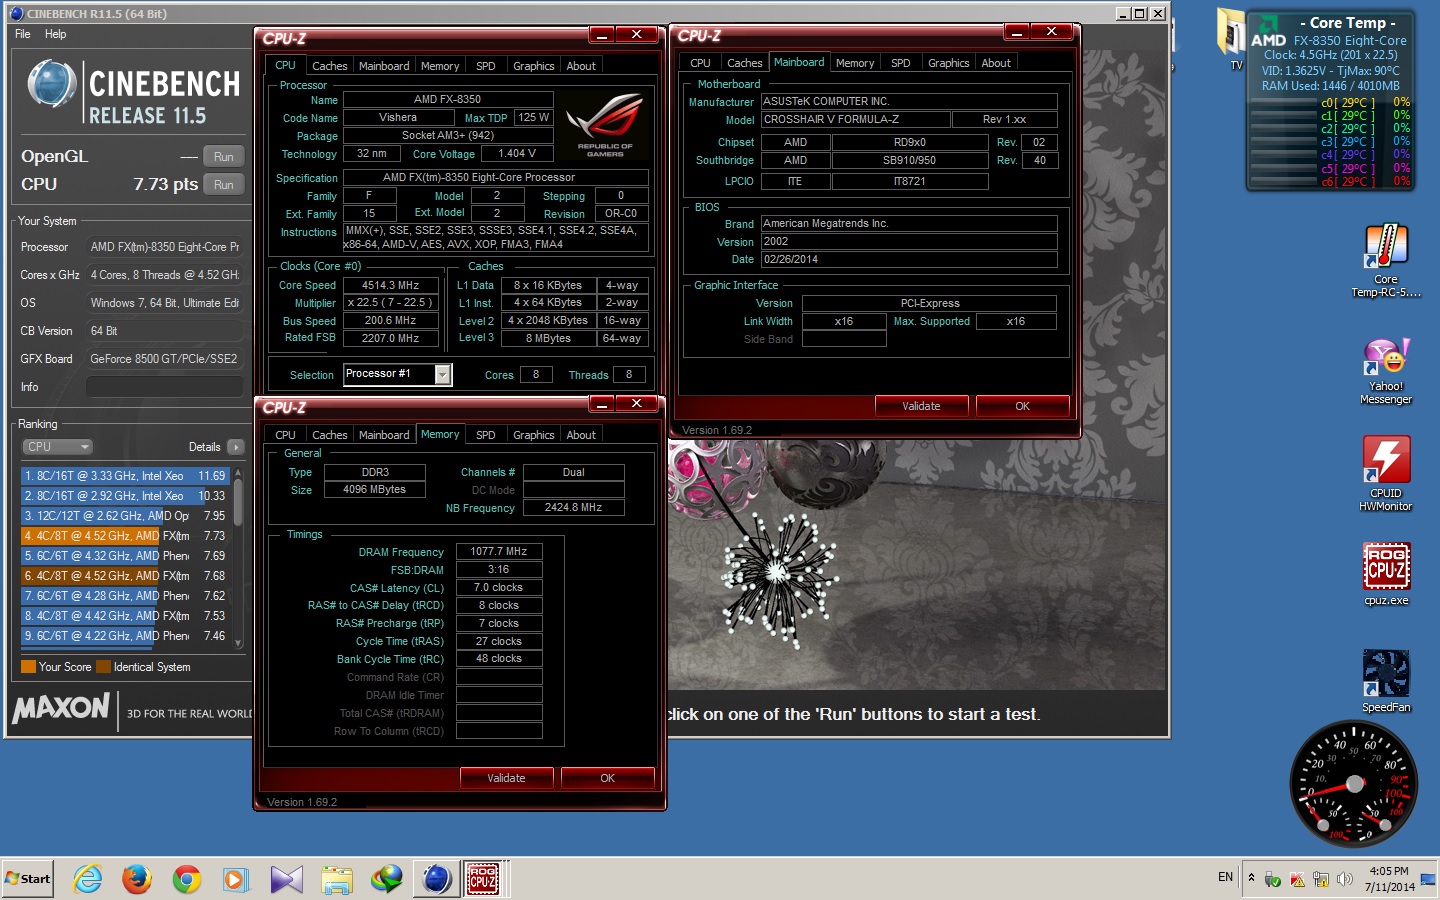Viewport: 1440px width, 900px height.
Task: Click DRAM Frequency 1077.7 MHz value
Action: coord(498,551)
